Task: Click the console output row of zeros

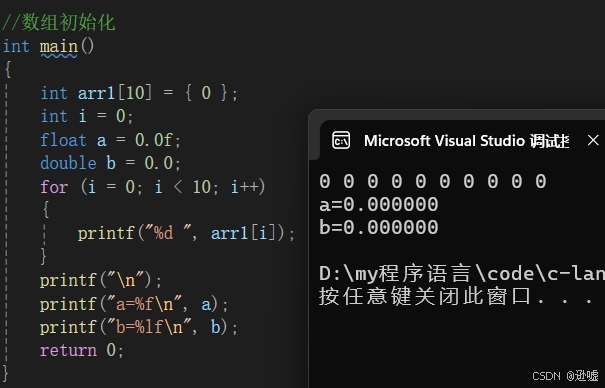Action: [433, 181]
